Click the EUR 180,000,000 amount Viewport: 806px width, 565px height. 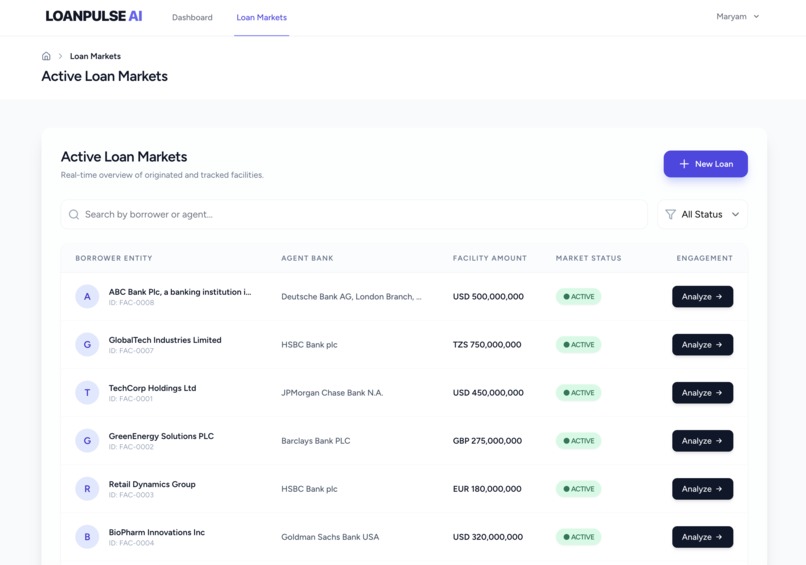487,489
